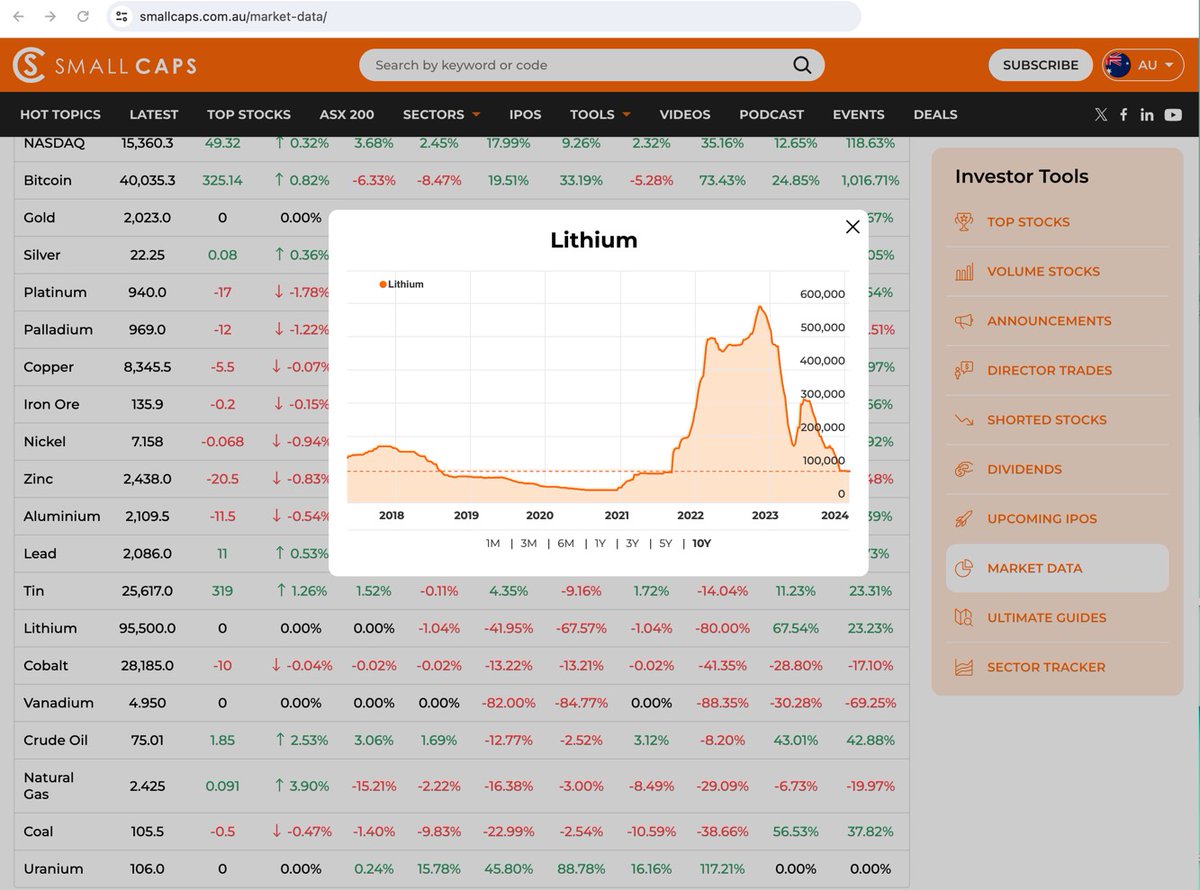Reload the page with refresh icon
Viewport: 1200px width, 890px height.
(83, 16)
